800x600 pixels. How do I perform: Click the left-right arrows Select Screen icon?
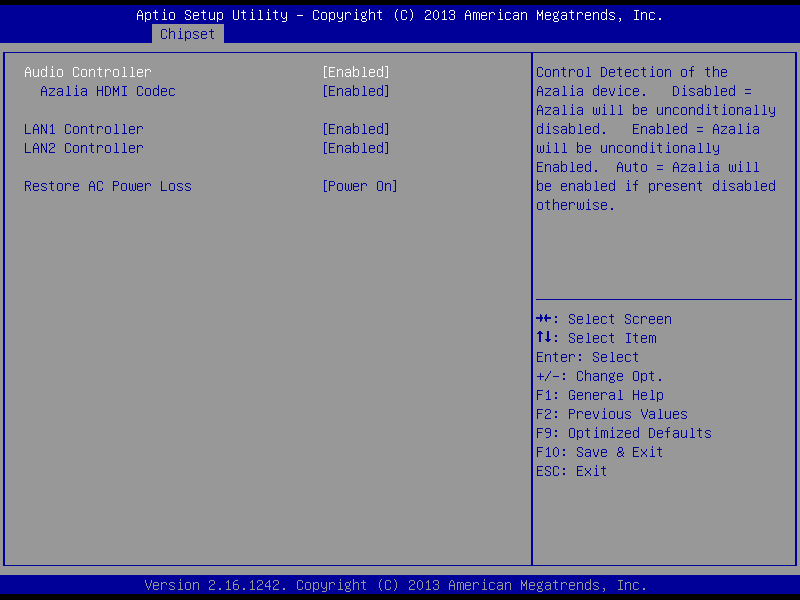(x=544, y=319)
